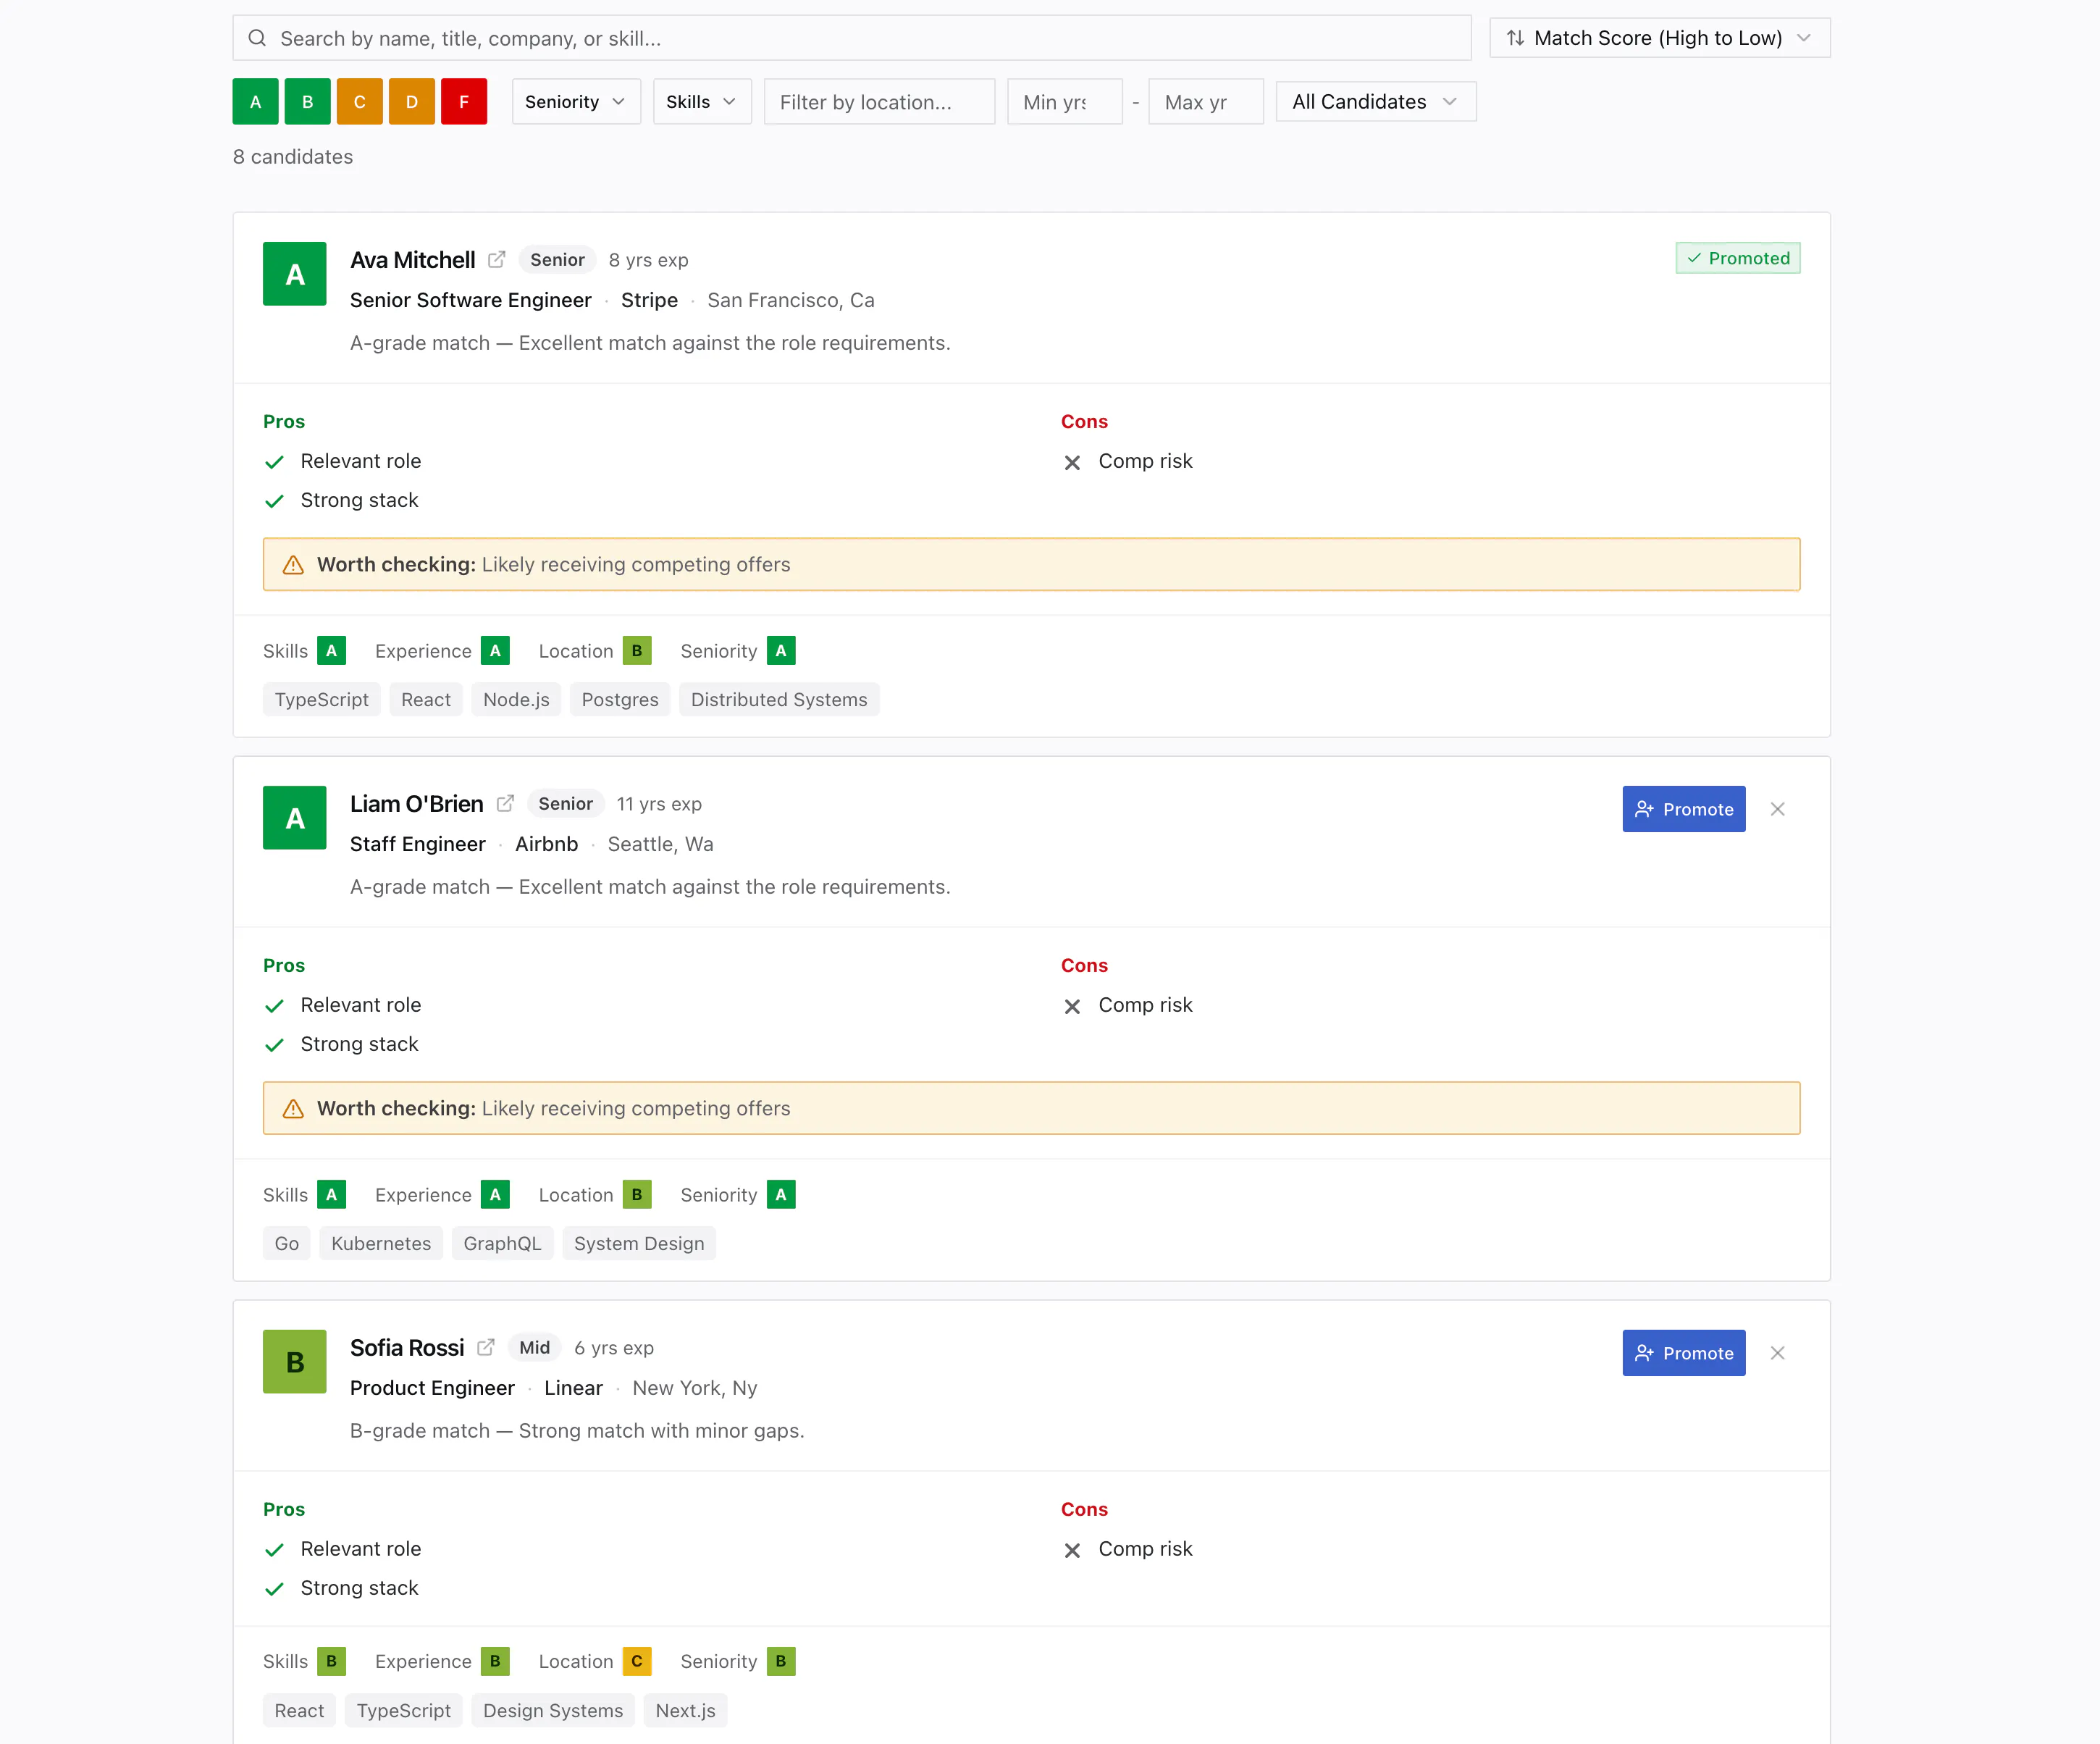The image size is (2100, 1744).
Task: Click Ava Mitchell's TypeScript skill tag
Action: (321, 700)
